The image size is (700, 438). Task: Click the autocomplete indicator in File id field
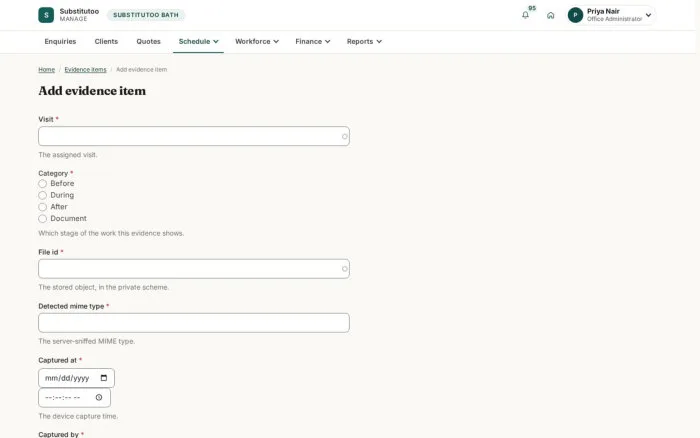344,269
